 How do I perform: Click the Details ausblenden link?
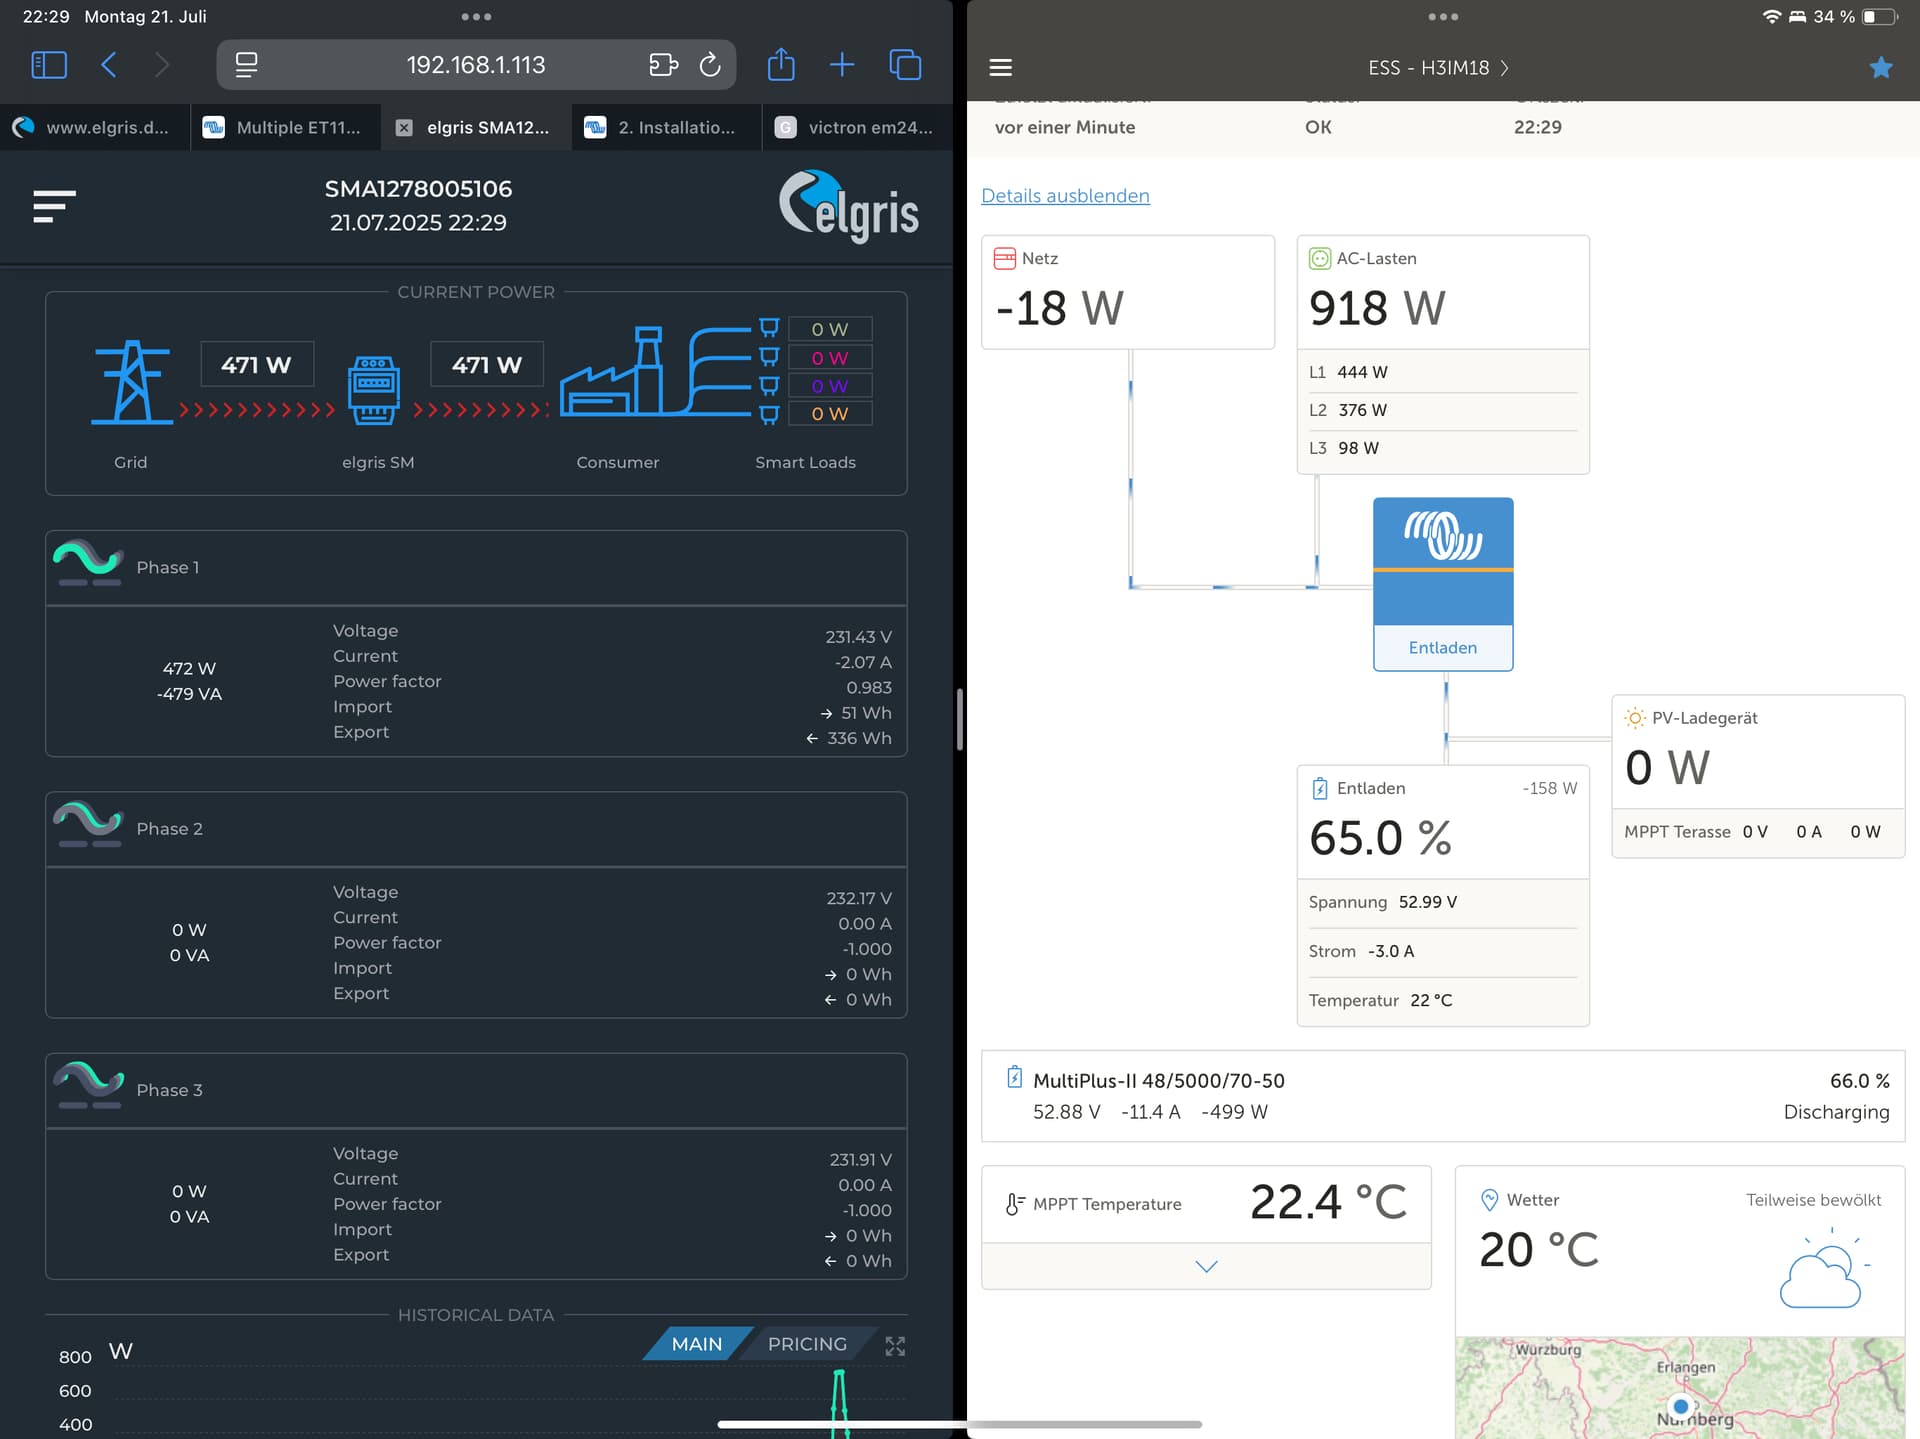pyautogui.click(x=1065, y=196)
